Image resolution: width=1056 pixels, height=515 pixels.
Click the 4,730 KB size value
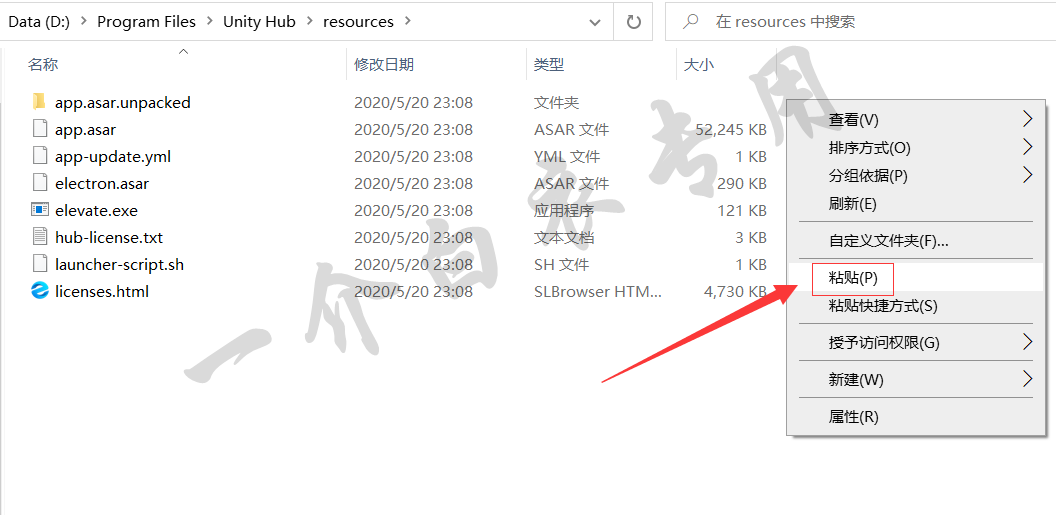click(x=735, y=291)
